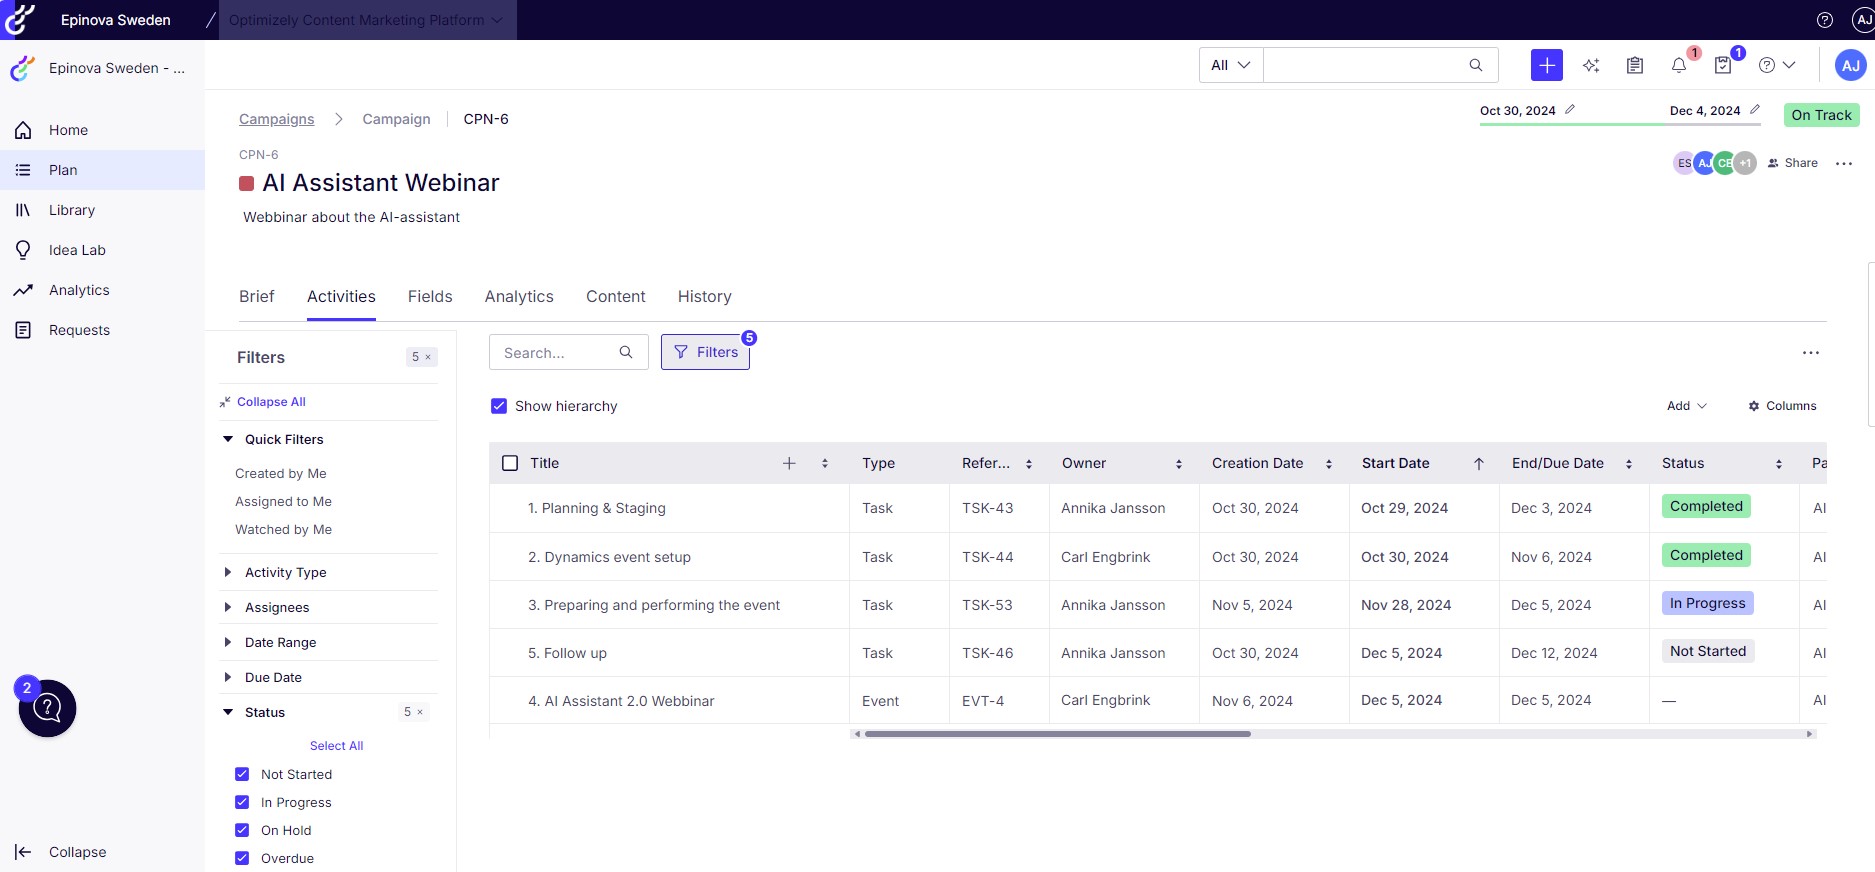
Task: Switch to the Content tab
Action: click(x=616, y=296)
